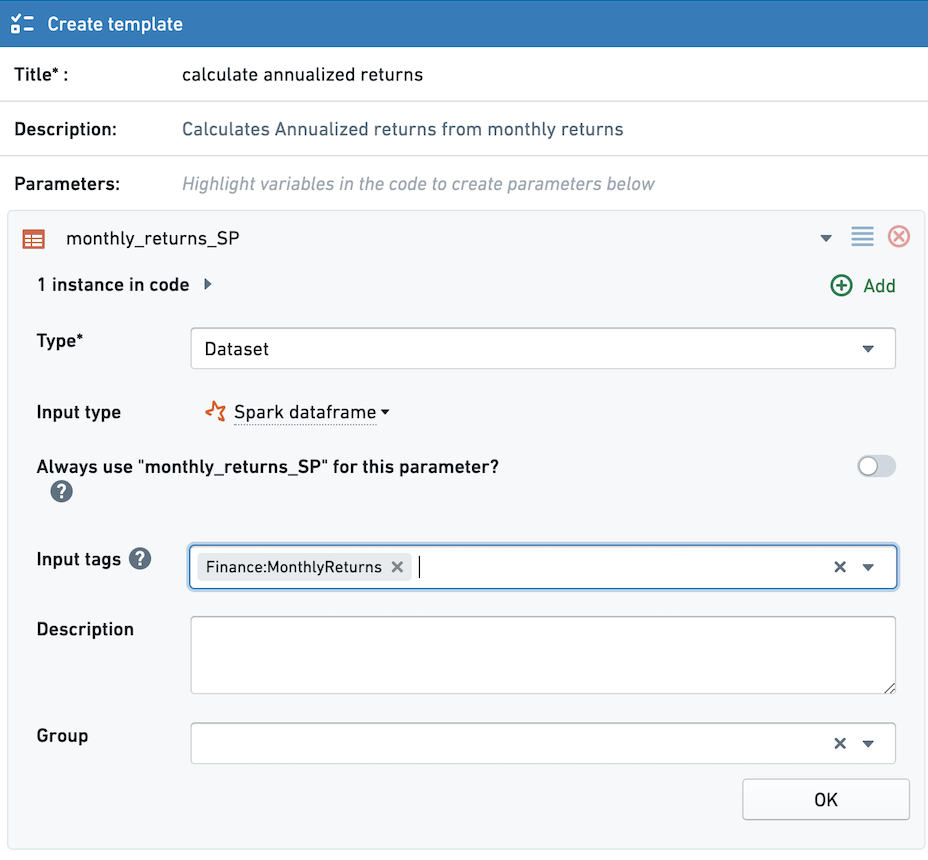Click the OK button
The width and height of the screenshot is (928, 860).
point(826,800)
